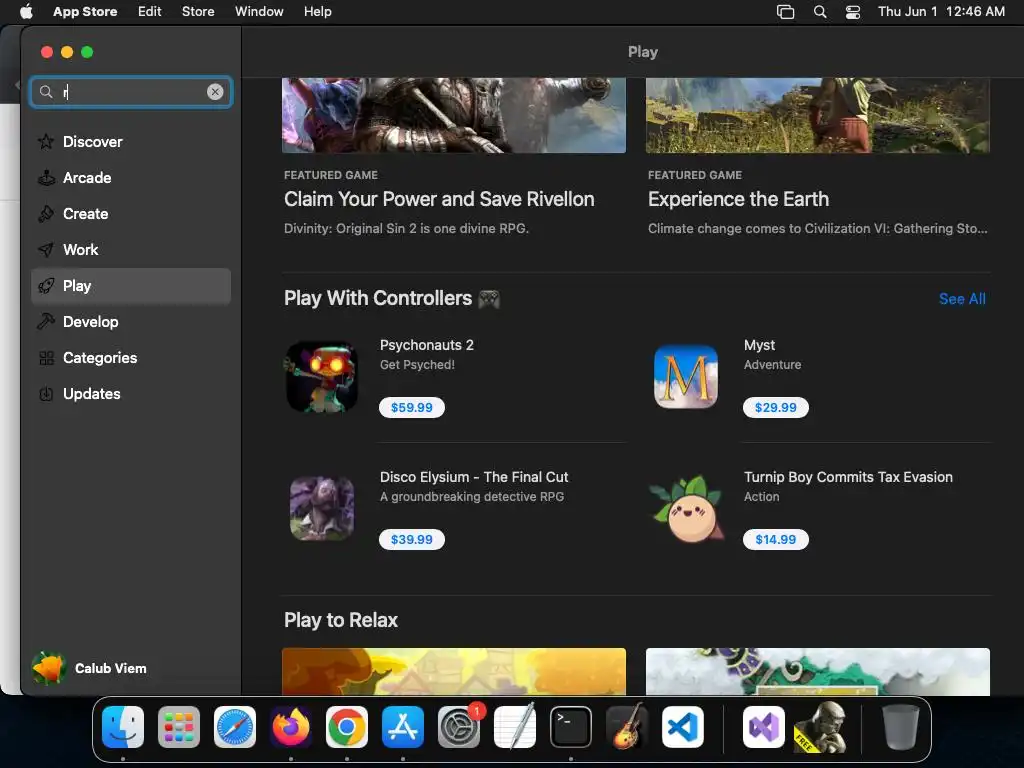Click the Arcade joystick icon
Screen dimensions: 1024x768
(46, 178)
